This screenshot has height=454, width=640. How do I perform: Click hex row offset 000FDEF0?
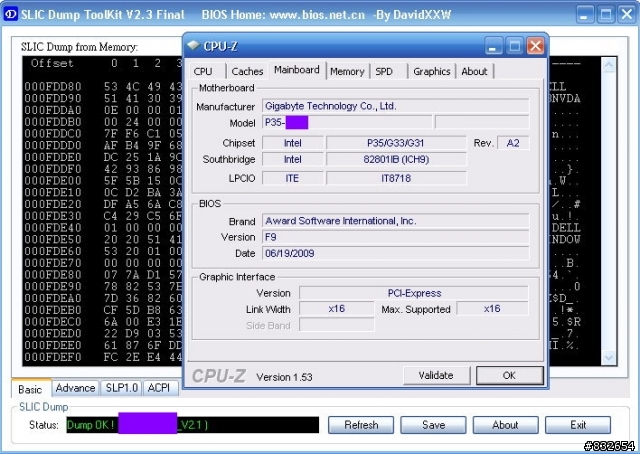[x=53, y=357]
